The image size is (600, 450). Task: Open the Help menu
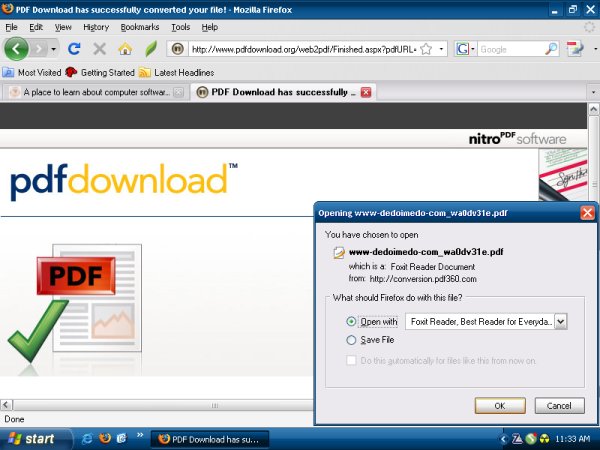(x=210, y=27)
